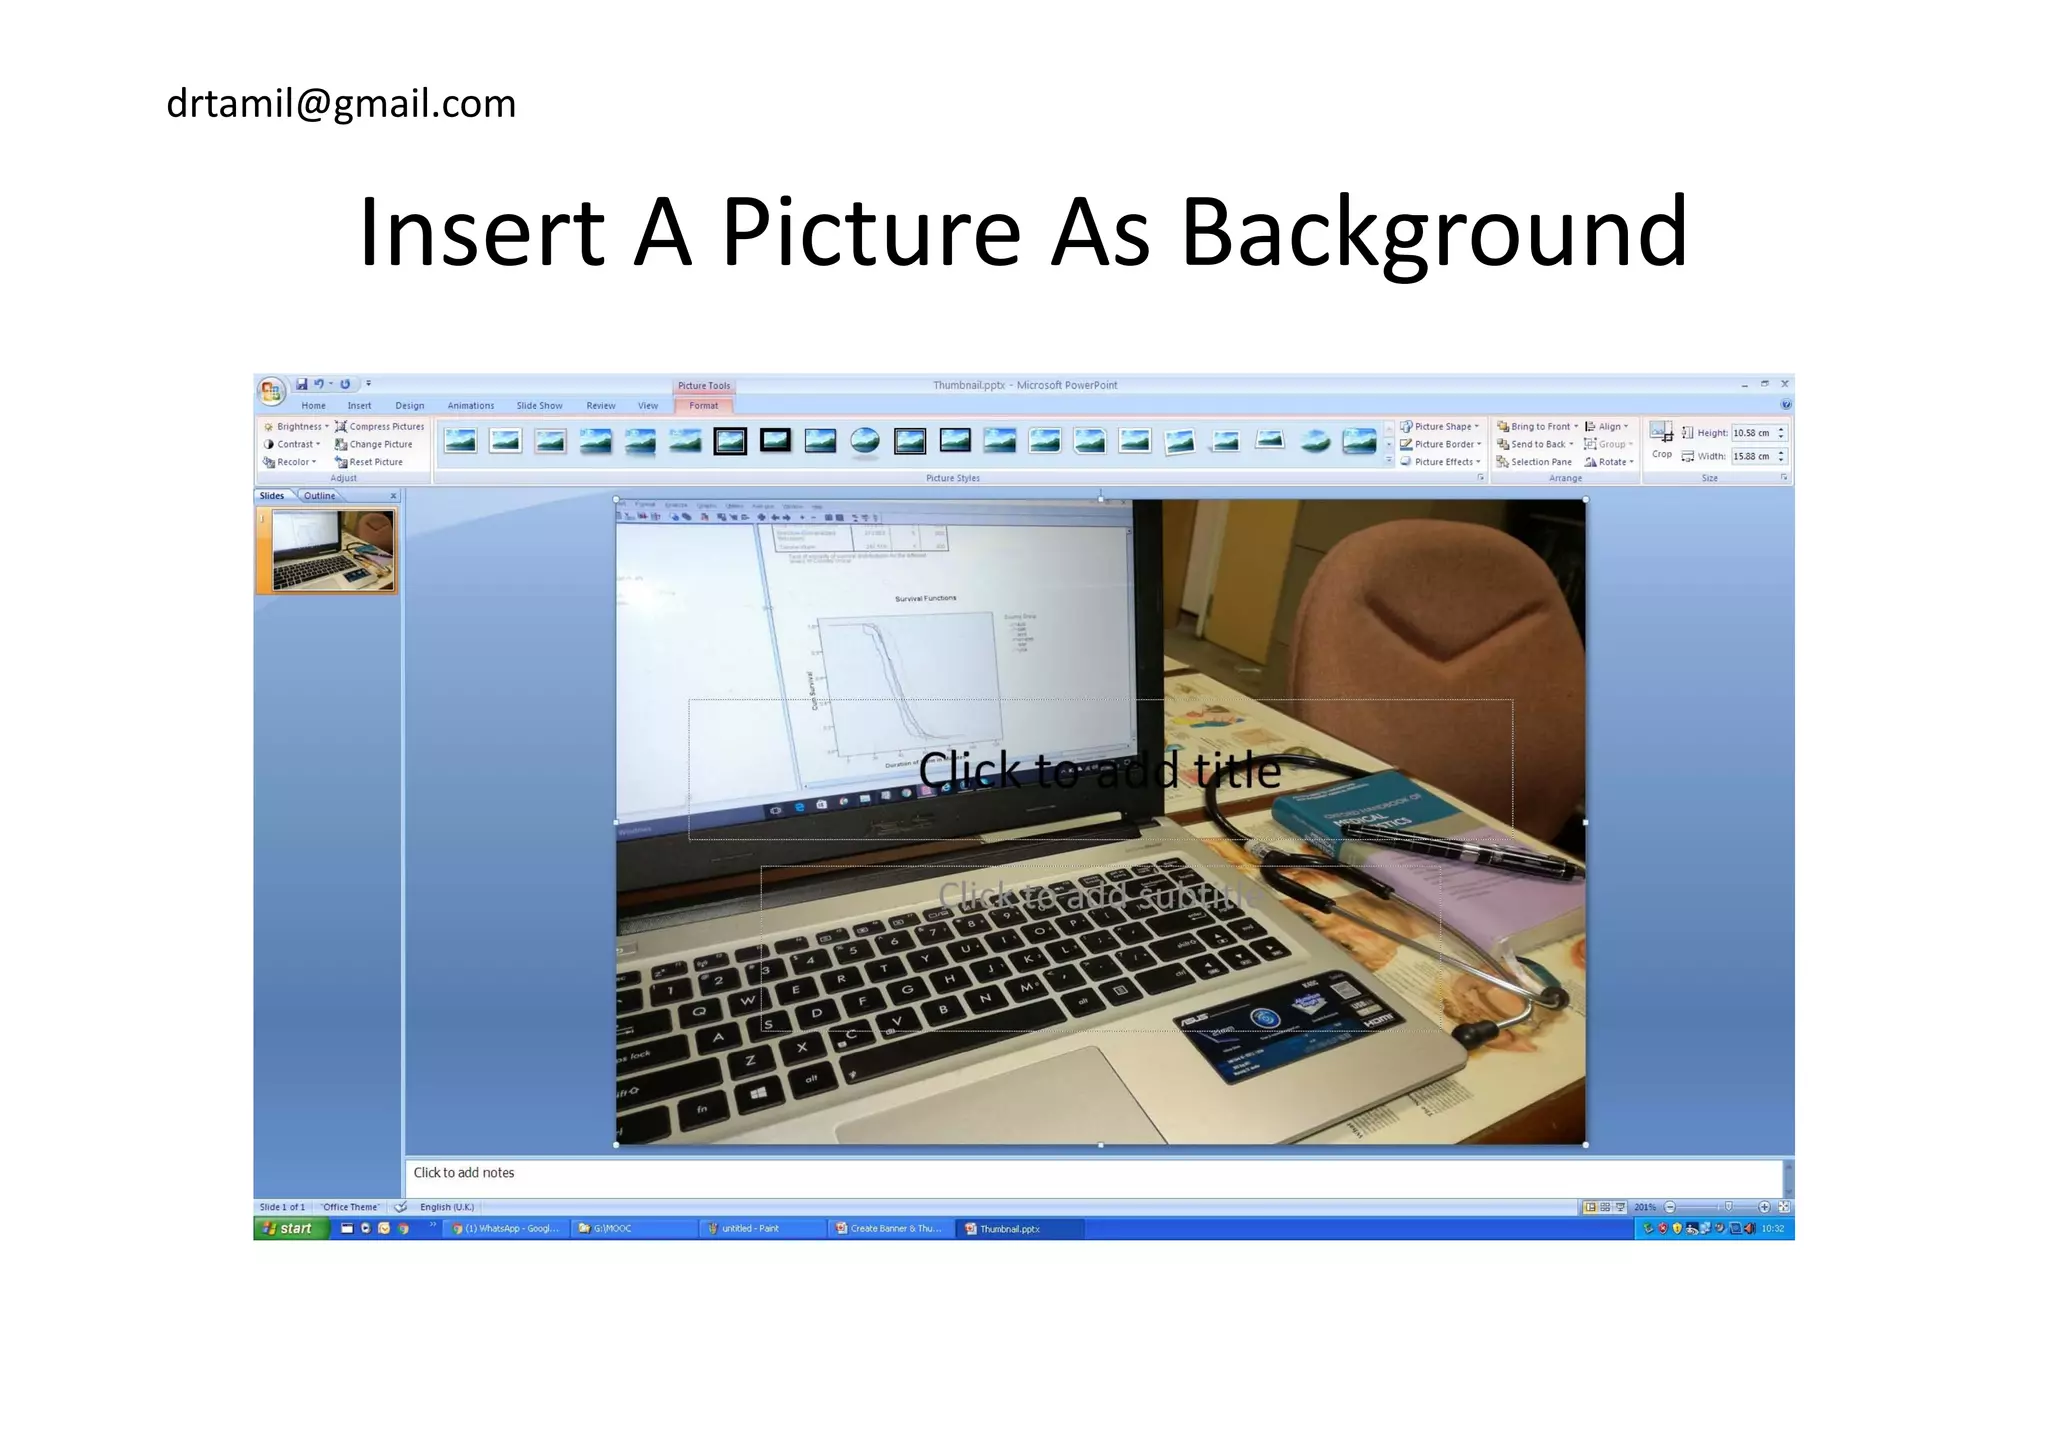Click the 'Click to add notes' area
The width and height of the screenshot is (2048, 1448).
pyautogui.click(x=1093, y=1177)
